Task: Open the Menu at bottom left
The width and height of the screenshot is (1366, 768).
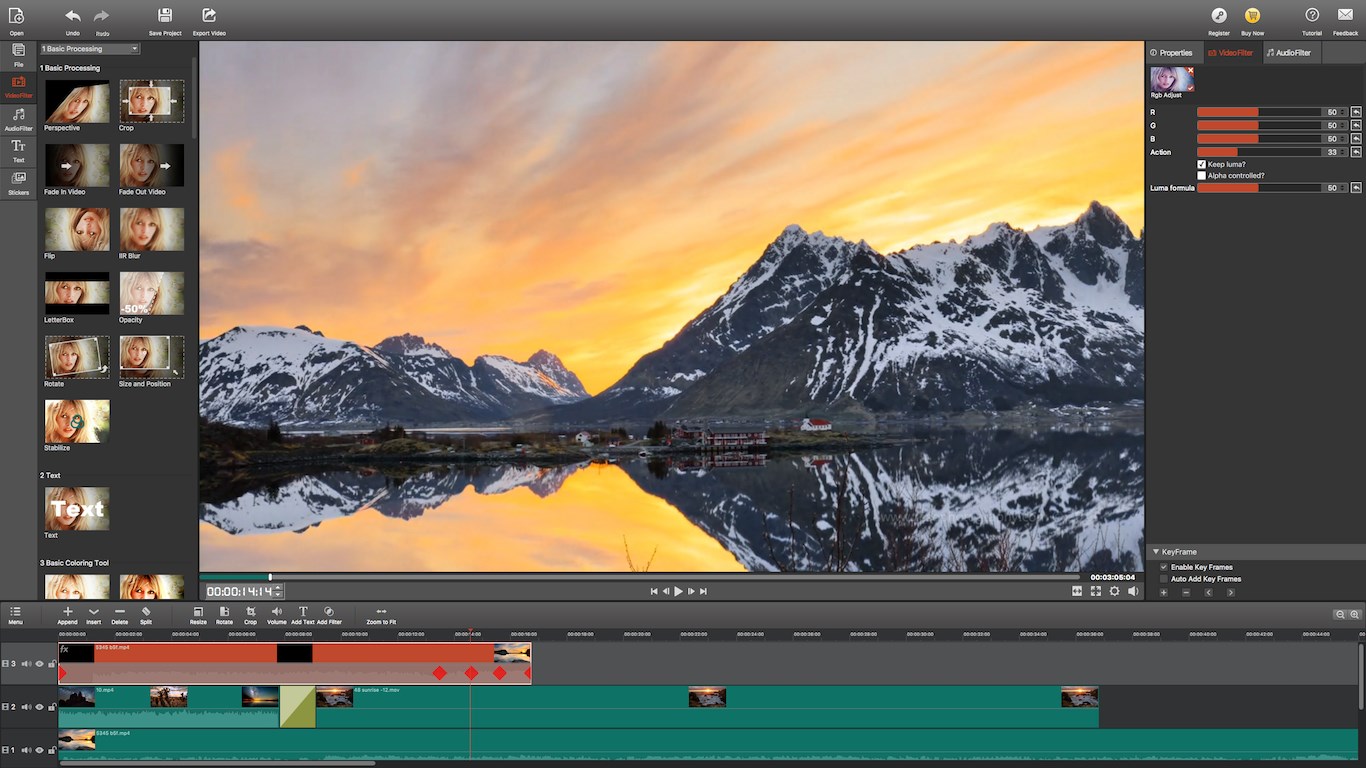Action: (15, 614)
